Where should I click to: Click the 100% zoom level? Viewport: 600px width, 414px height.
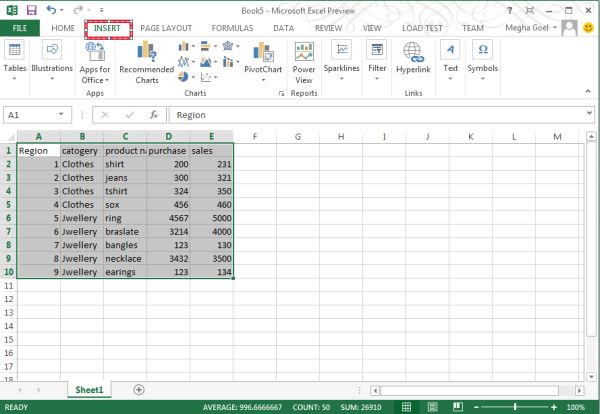575,407
